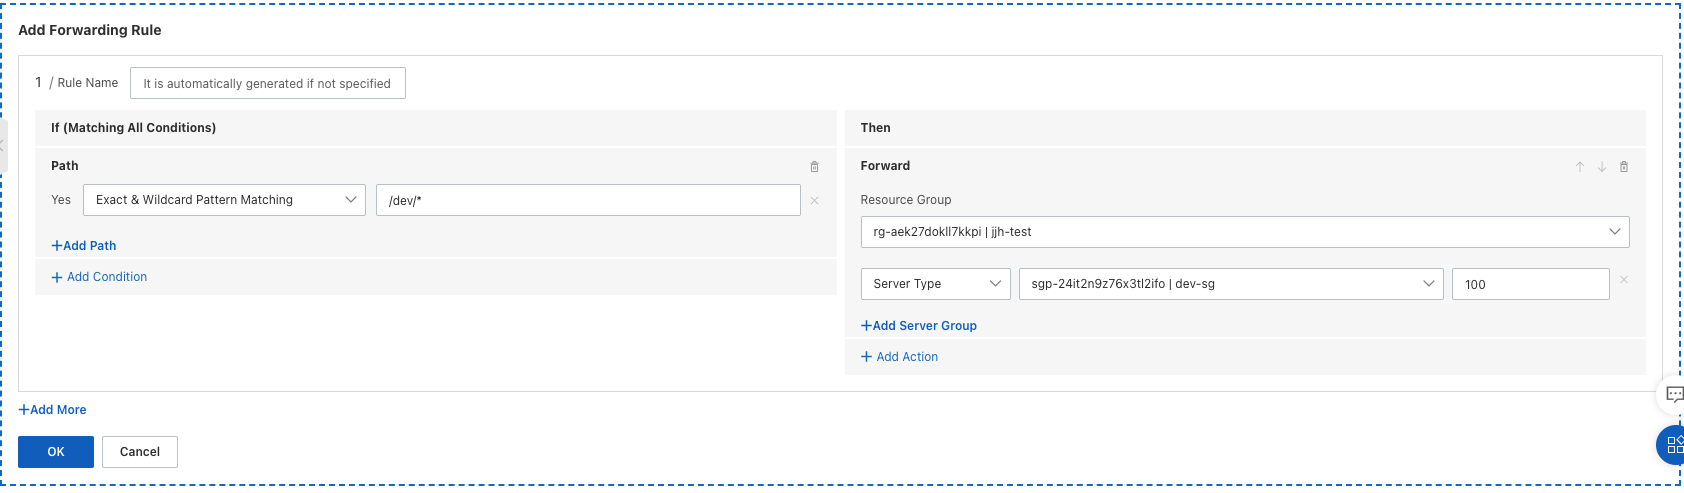The image size is (1684, 493).
Task: Delete the Path condition with trash icon
Action: pyautogui.click(x=814, y=167)
